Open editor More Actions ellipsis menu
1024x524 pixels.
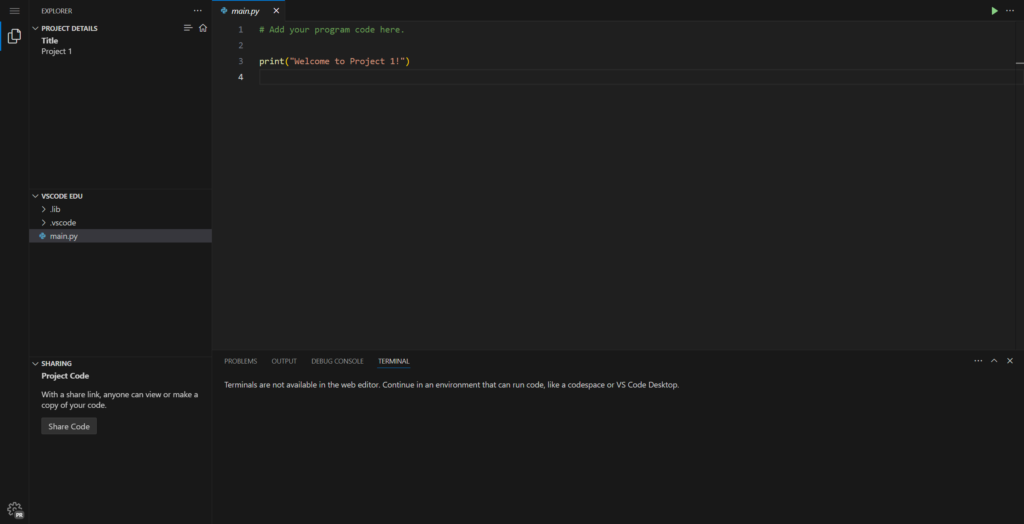[x=1010, y=10]
